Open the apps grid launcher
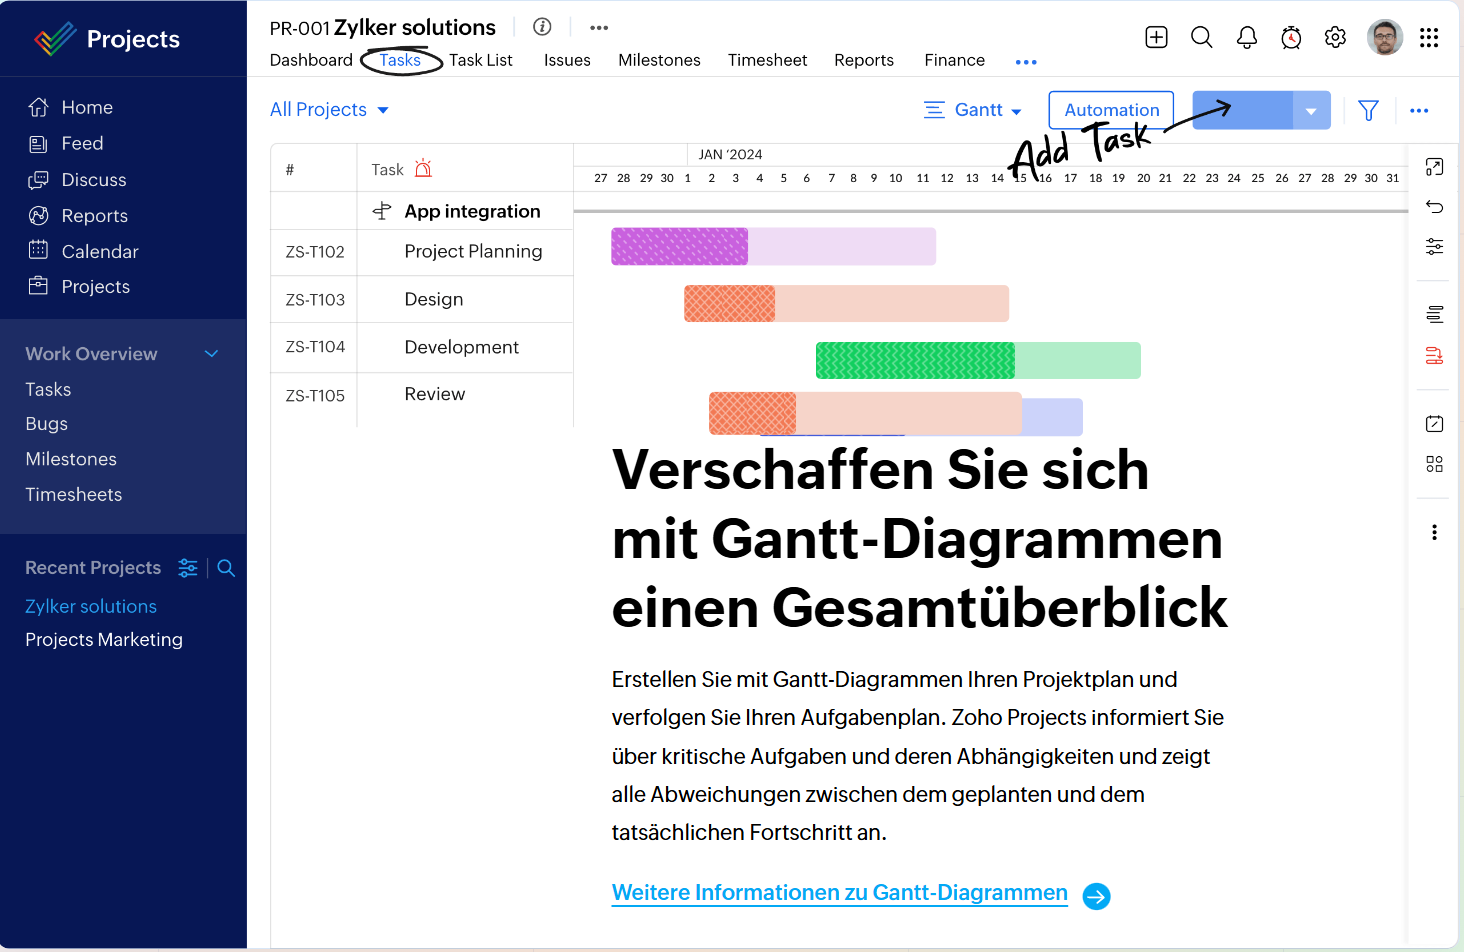This screenshot has width=1464, height=952. pos(1429,38)
